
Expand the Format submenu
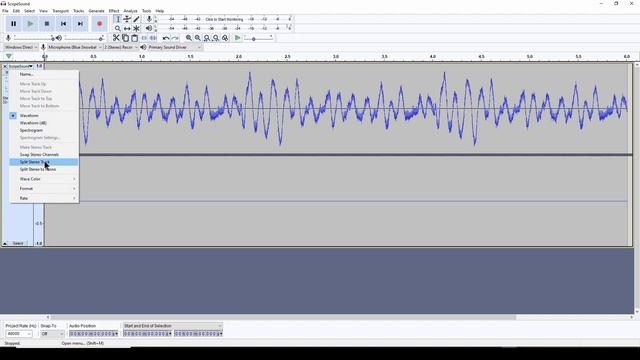44,189
